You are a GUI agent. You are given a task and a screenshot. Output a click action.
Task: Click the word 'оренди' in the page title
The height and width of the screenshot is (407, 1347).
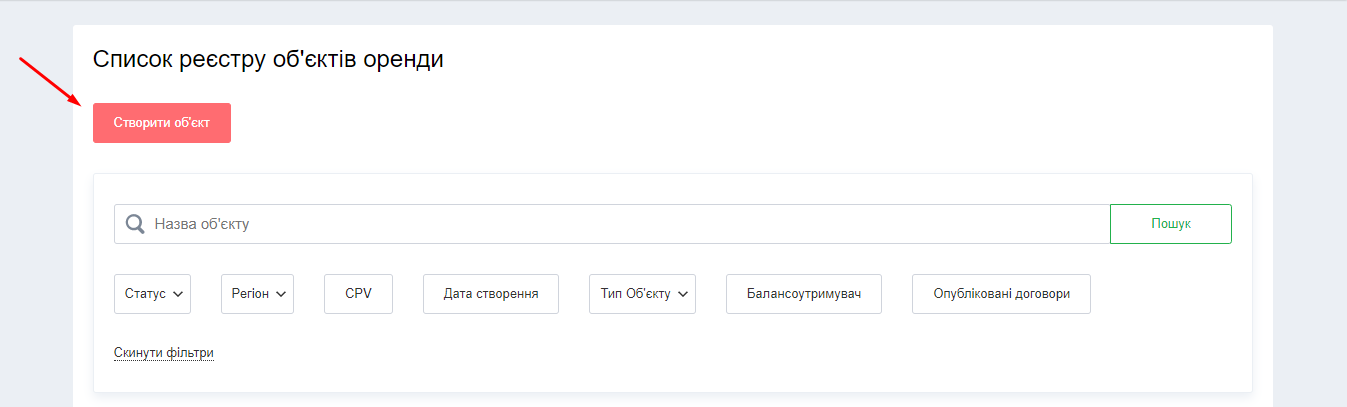click(403, 60)
